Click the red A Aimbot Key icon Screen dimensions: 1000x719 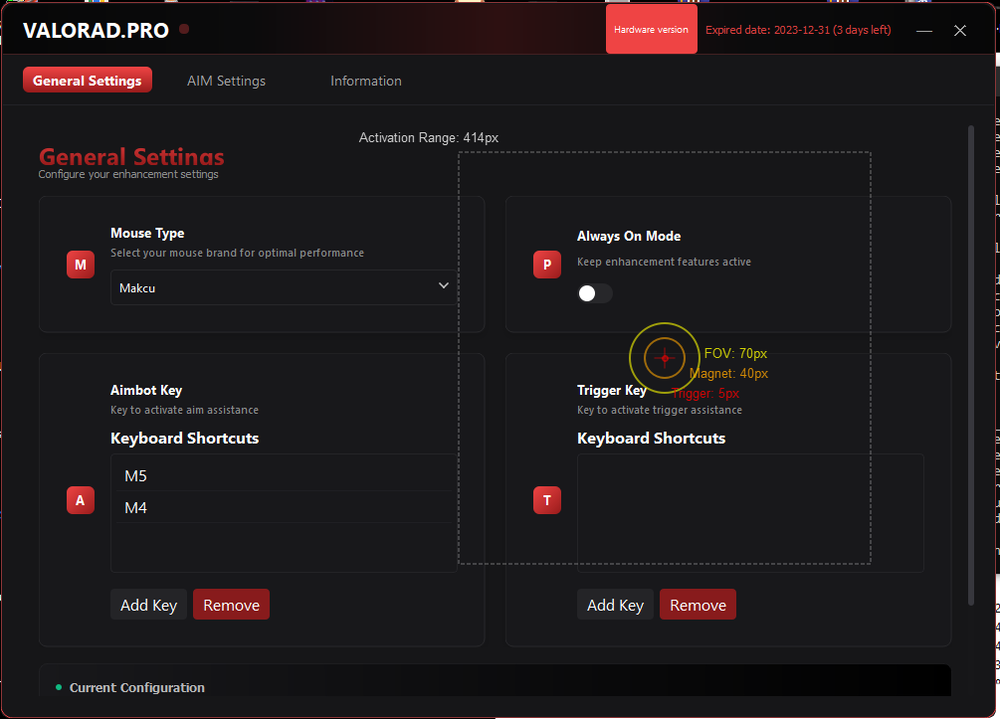[x=80, y=500]
